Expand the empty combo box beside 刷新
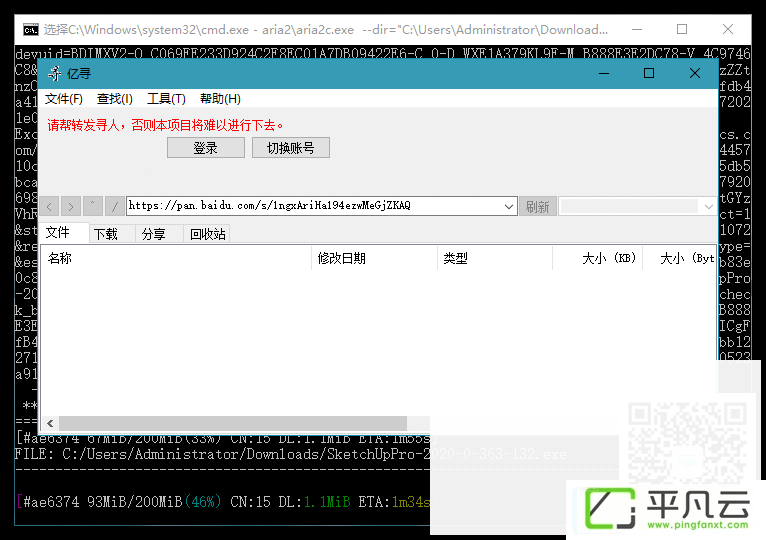Image resolution: width=766 pixels, height=540 pixels. click(x=708, y=207)
